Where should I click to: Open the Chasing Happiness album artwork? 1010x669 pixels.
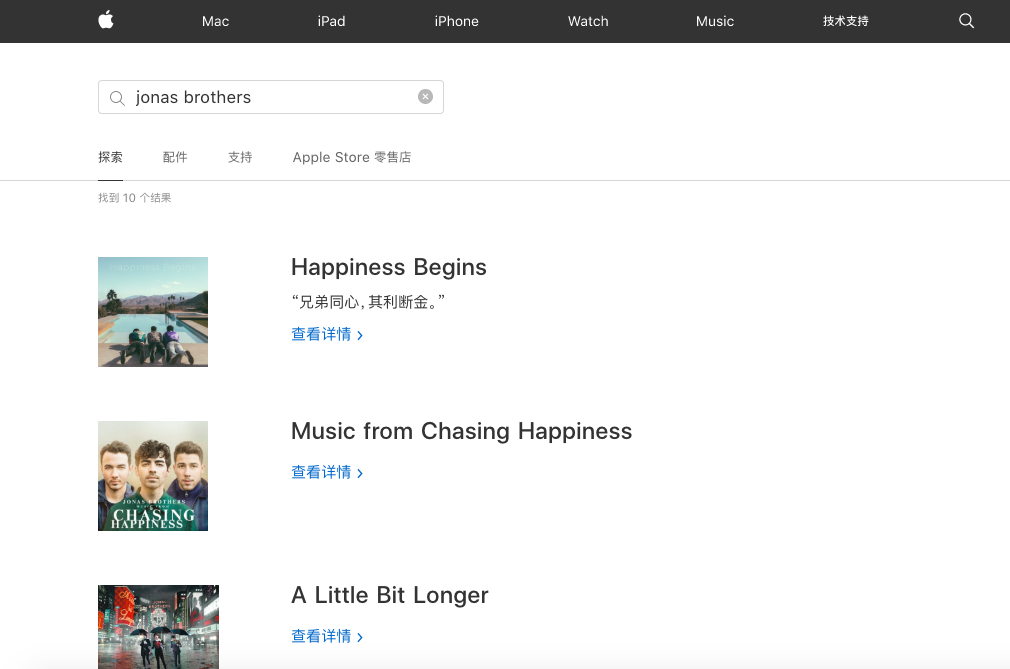point(152,476)
